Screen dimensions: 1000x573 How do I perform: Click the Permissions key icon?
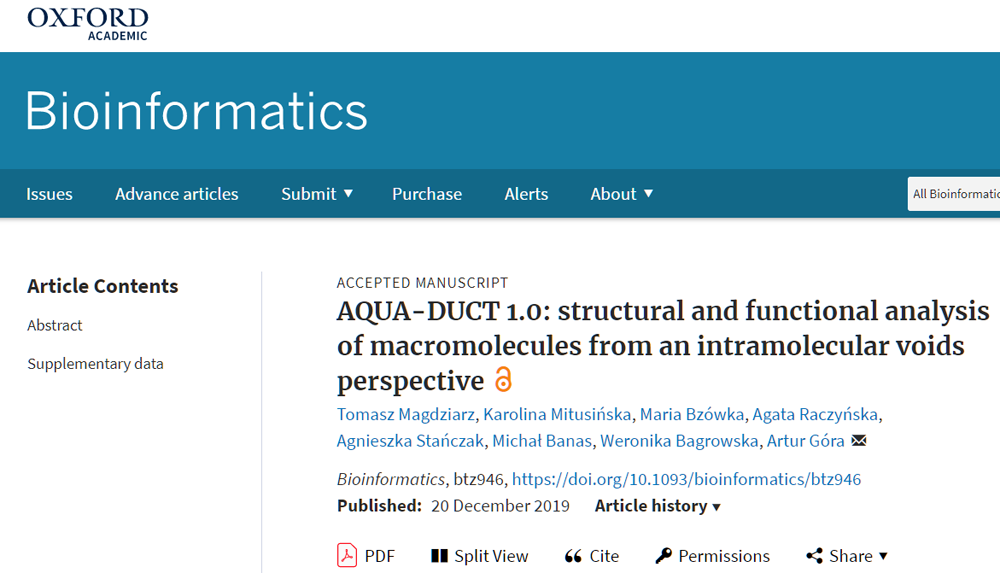click(x=663, y=556)
